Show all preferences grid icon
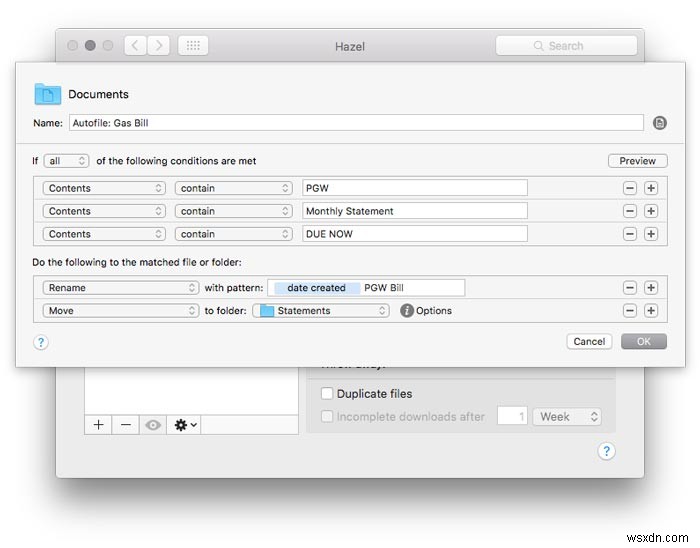The width and height of the screenshot is (700, 548). tap(193, 46)
